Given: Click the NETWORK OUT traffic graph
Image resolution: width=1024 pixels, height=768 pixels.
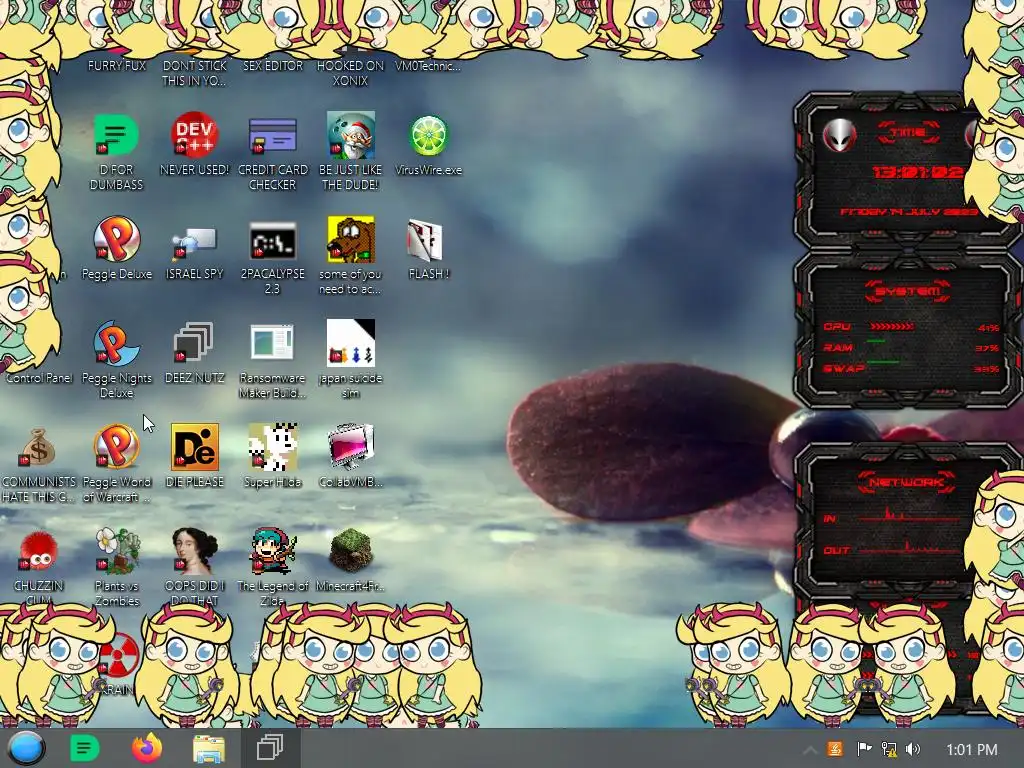Looking at the screenshot, I should [908, 547].
